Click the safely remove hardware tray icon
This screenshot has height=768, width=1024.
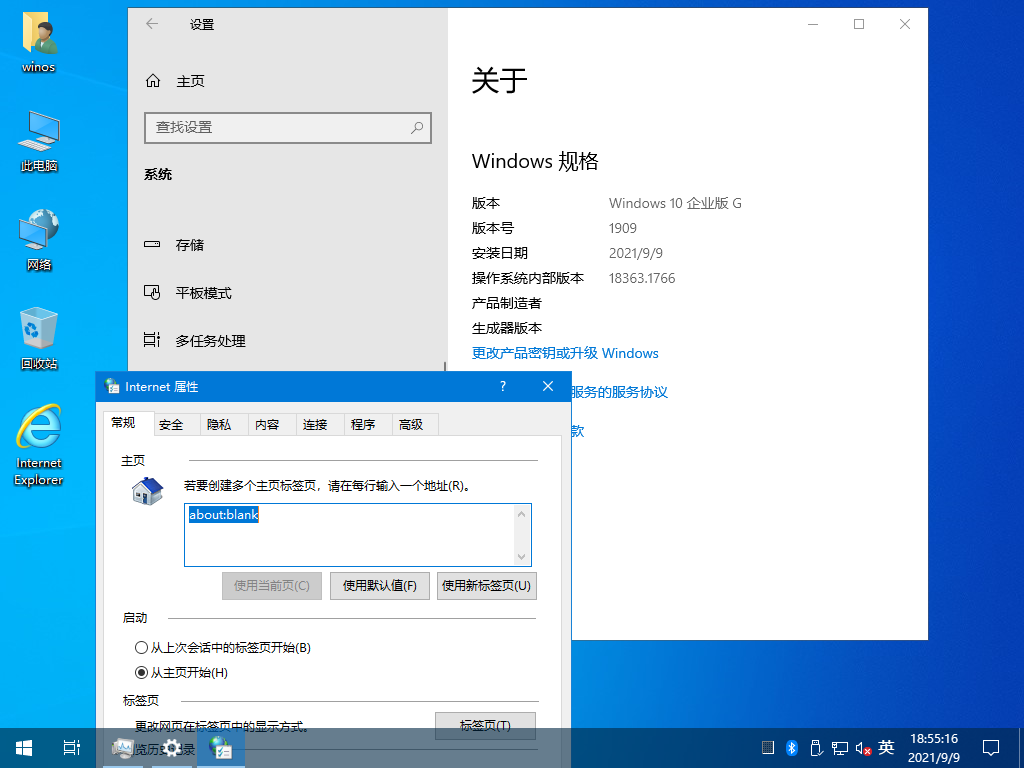point(815,748)
